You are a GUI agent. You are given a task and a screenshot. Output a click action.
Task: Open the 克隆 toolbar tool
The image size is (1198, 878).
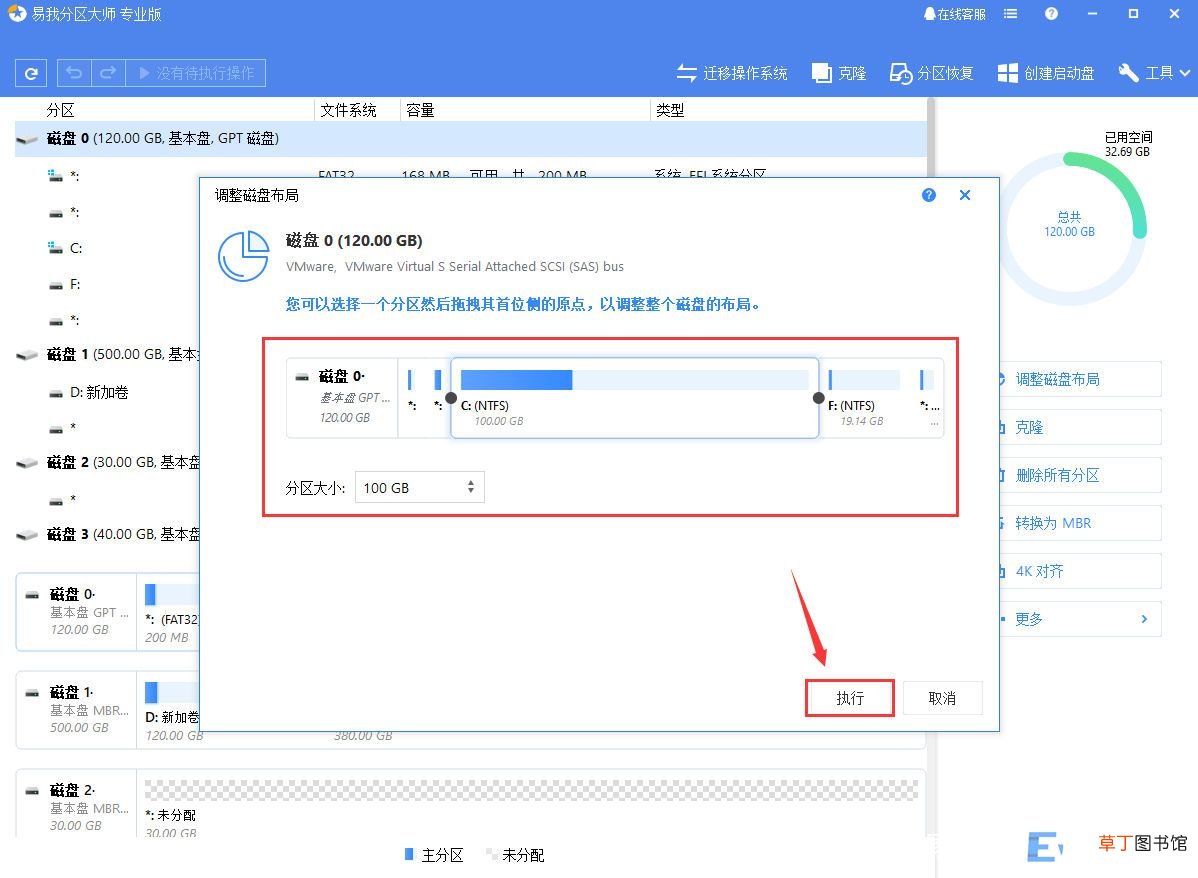[x=839, y=73]
